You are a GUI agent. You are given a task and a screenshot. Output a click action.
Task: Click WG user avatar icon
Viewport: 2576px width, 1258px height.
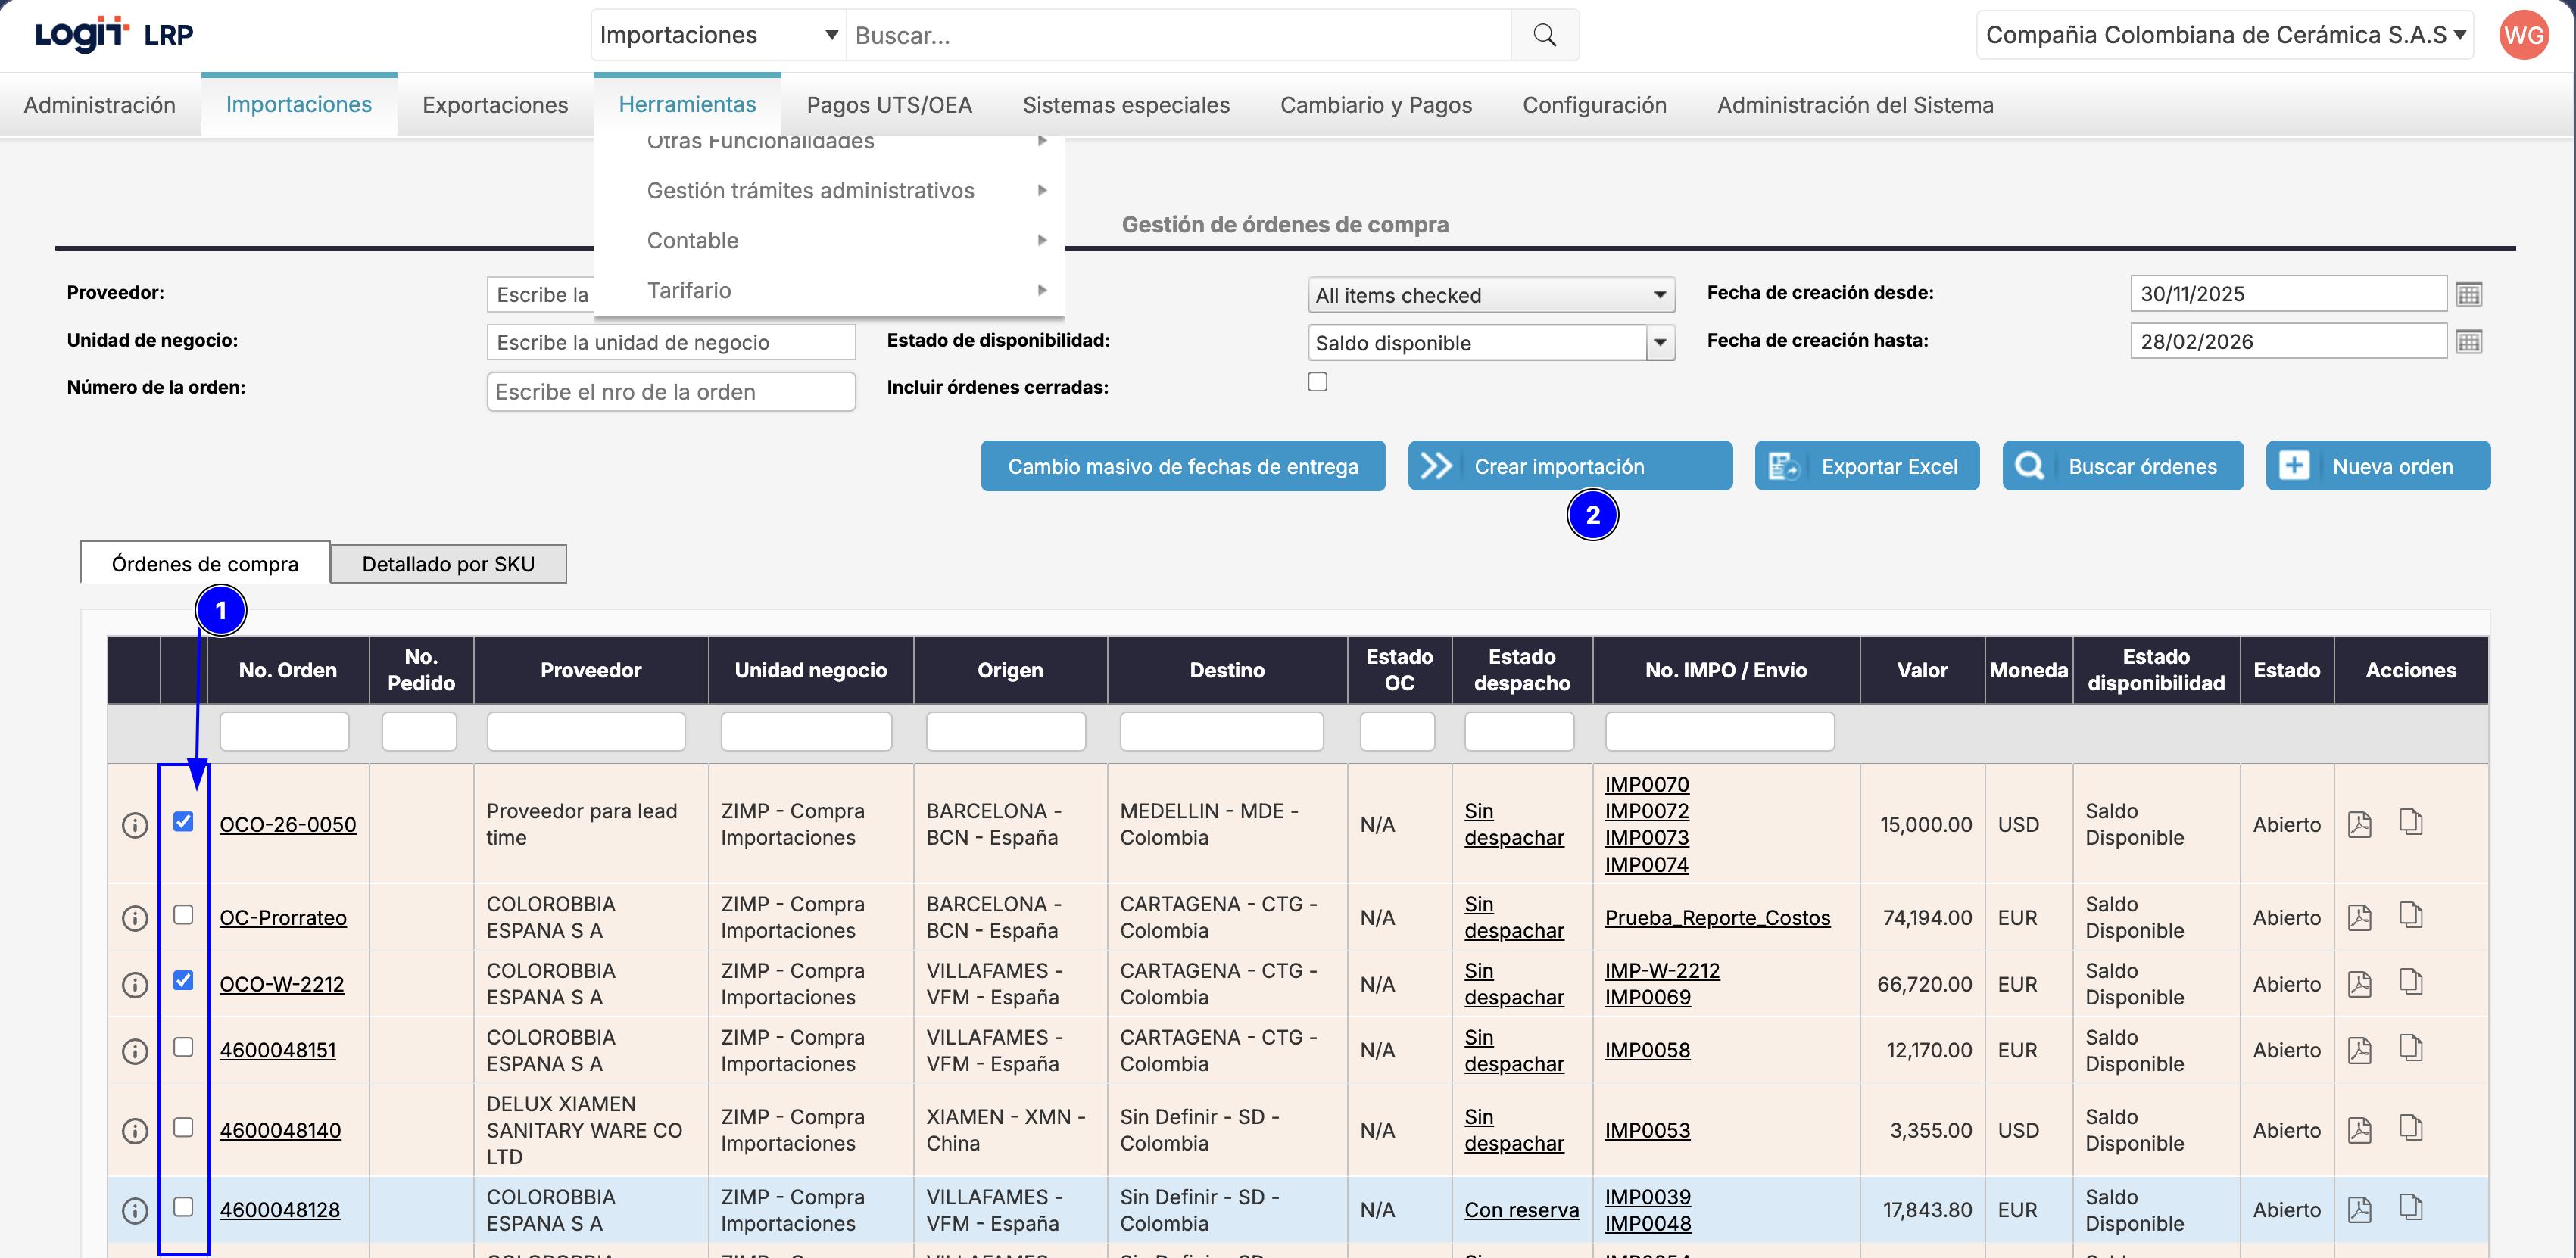tap(2523, 36)
